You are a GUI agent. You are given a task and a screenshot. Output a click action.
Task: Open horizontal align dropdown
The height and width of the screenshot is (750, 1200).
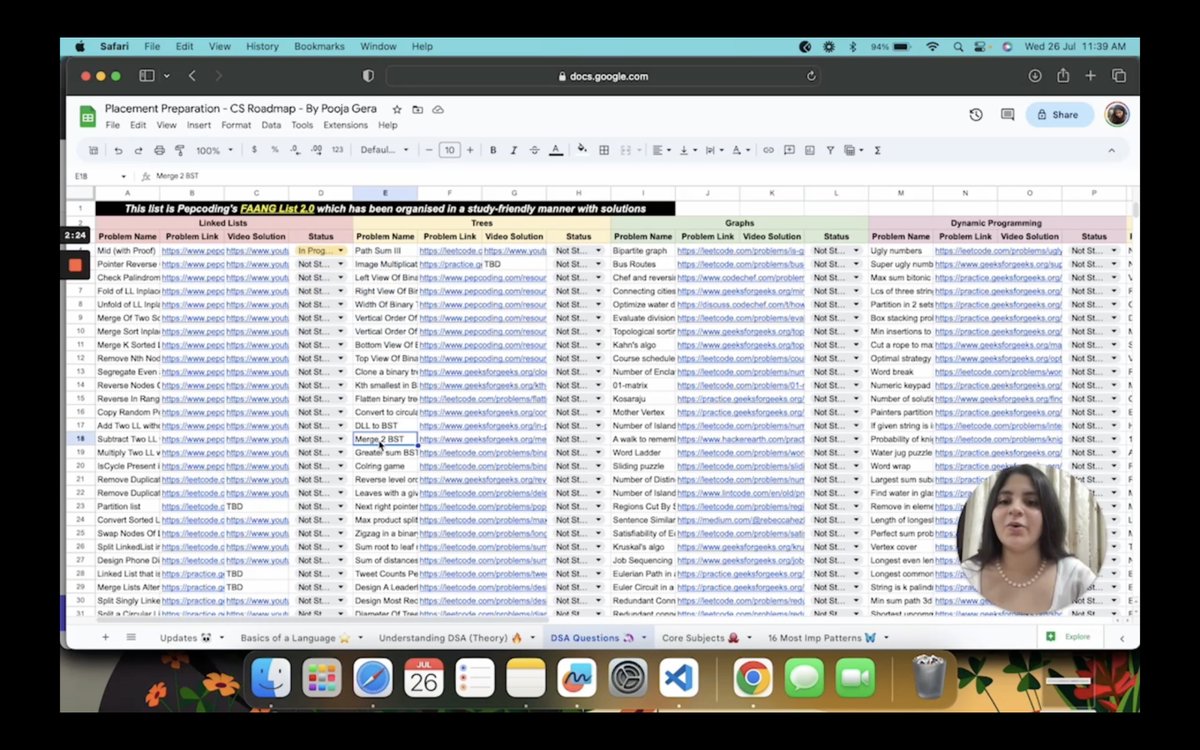(x=662, y=150)
